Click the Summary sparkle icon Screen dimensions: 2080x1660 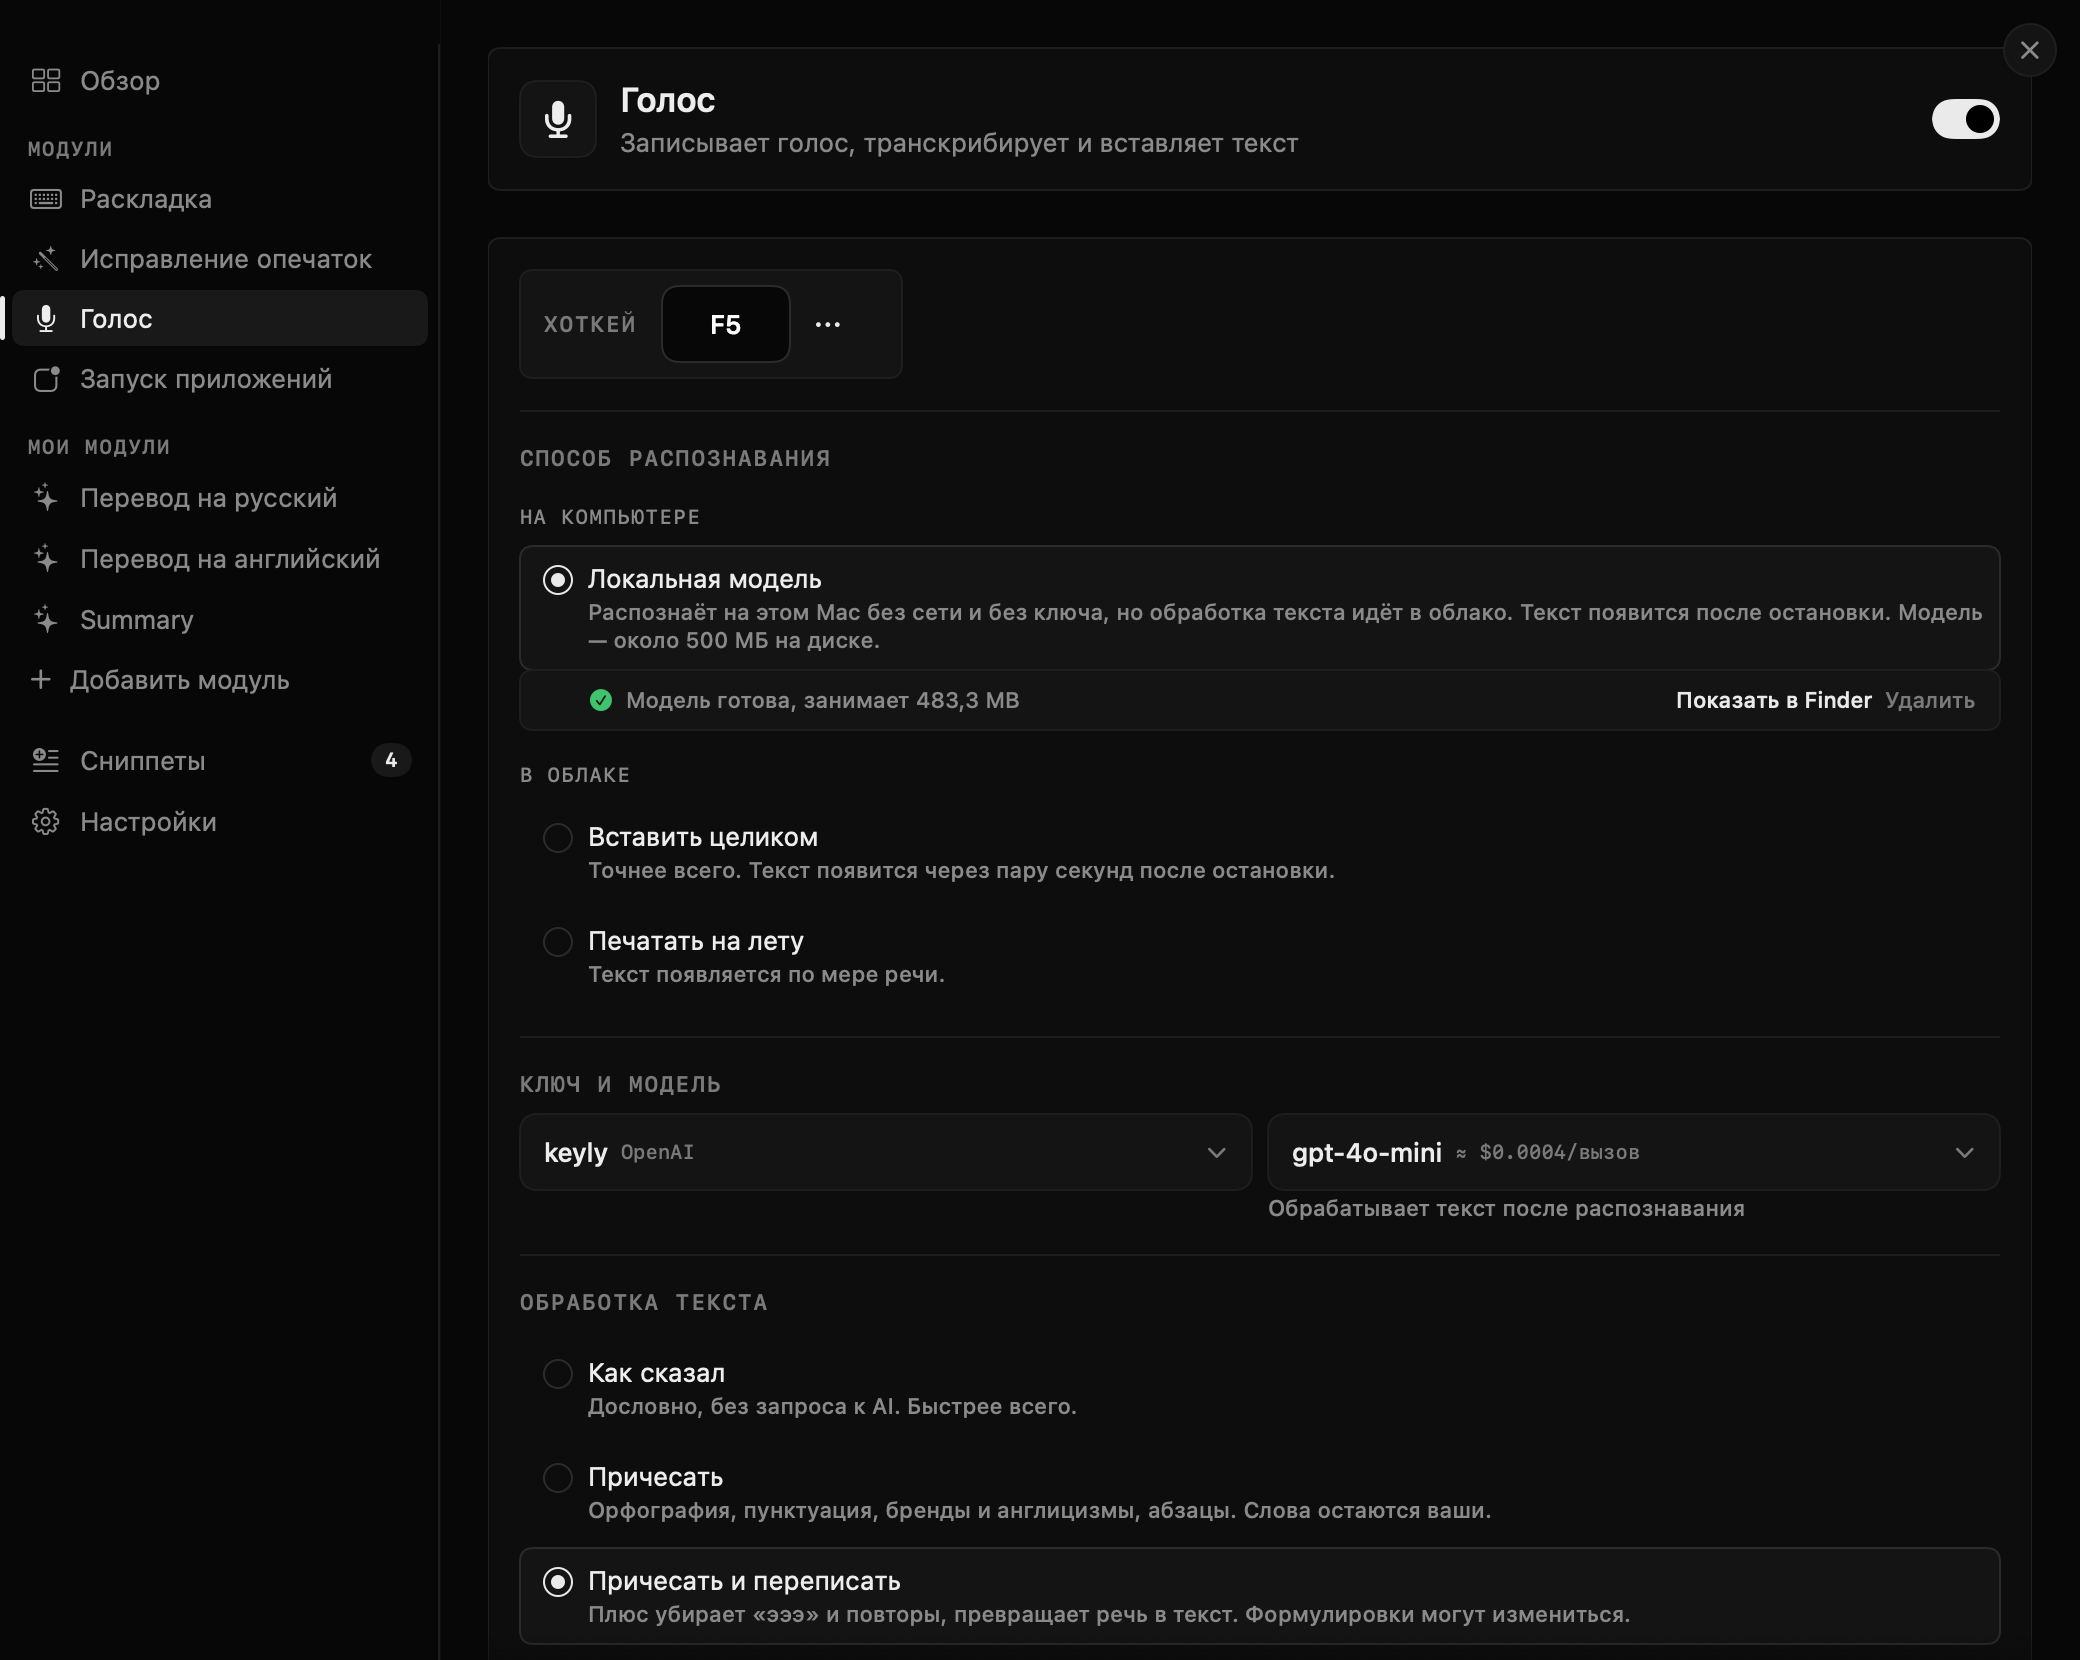tap(46, 620)
